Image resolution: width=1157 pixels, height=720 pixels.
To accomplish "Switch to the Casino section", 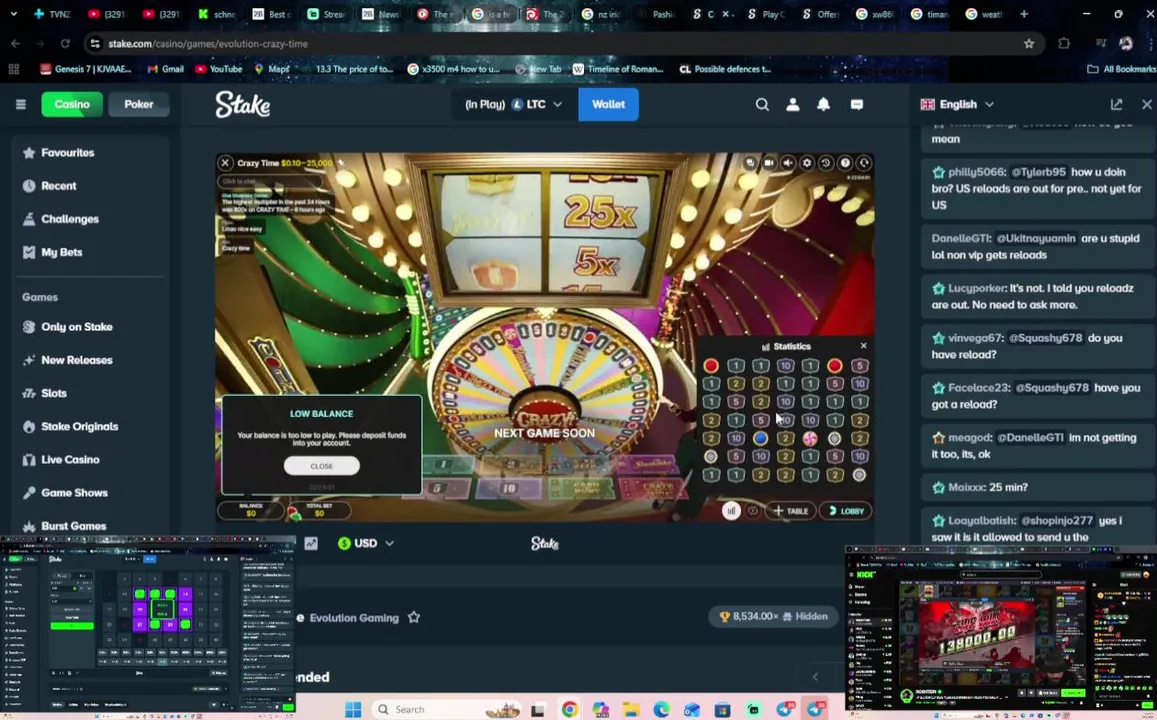I will tap(72, 105).
